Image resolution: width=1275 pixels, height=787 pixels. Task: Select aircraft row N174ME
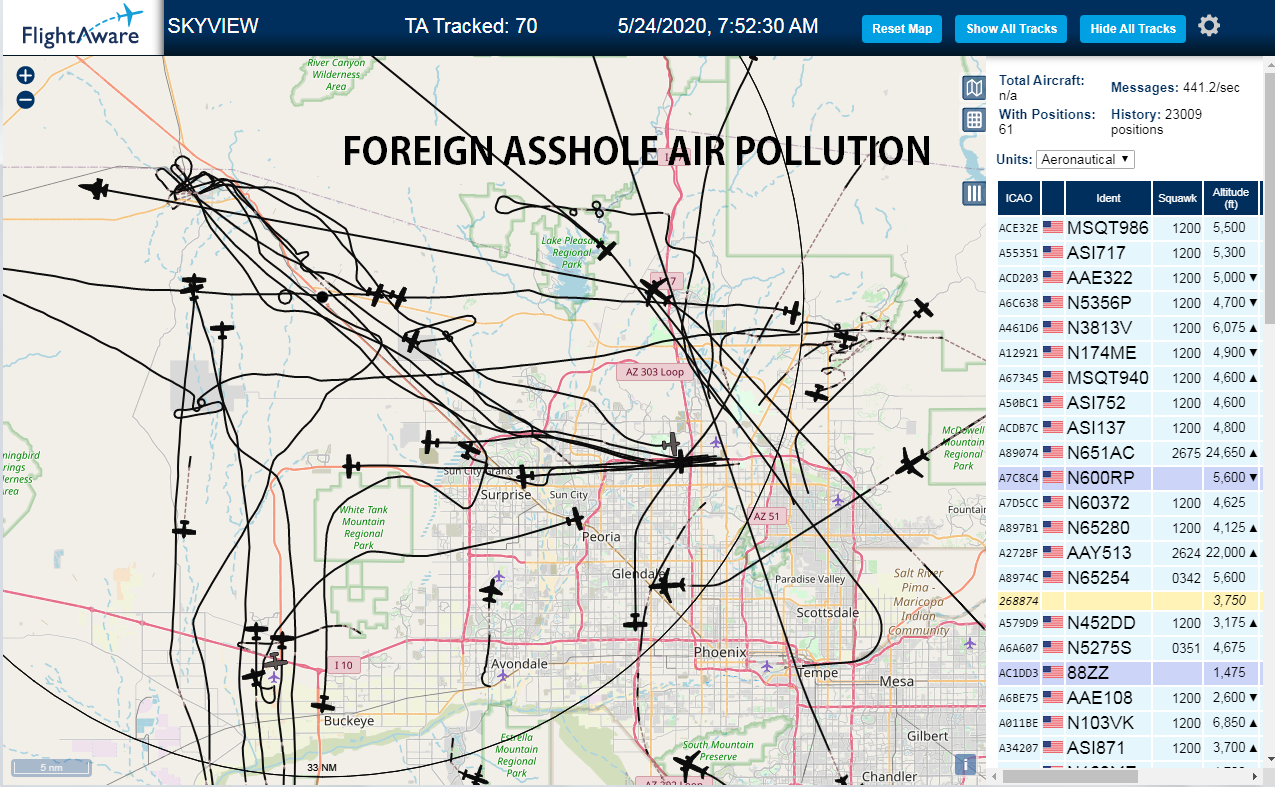[x=1130, y=353]
